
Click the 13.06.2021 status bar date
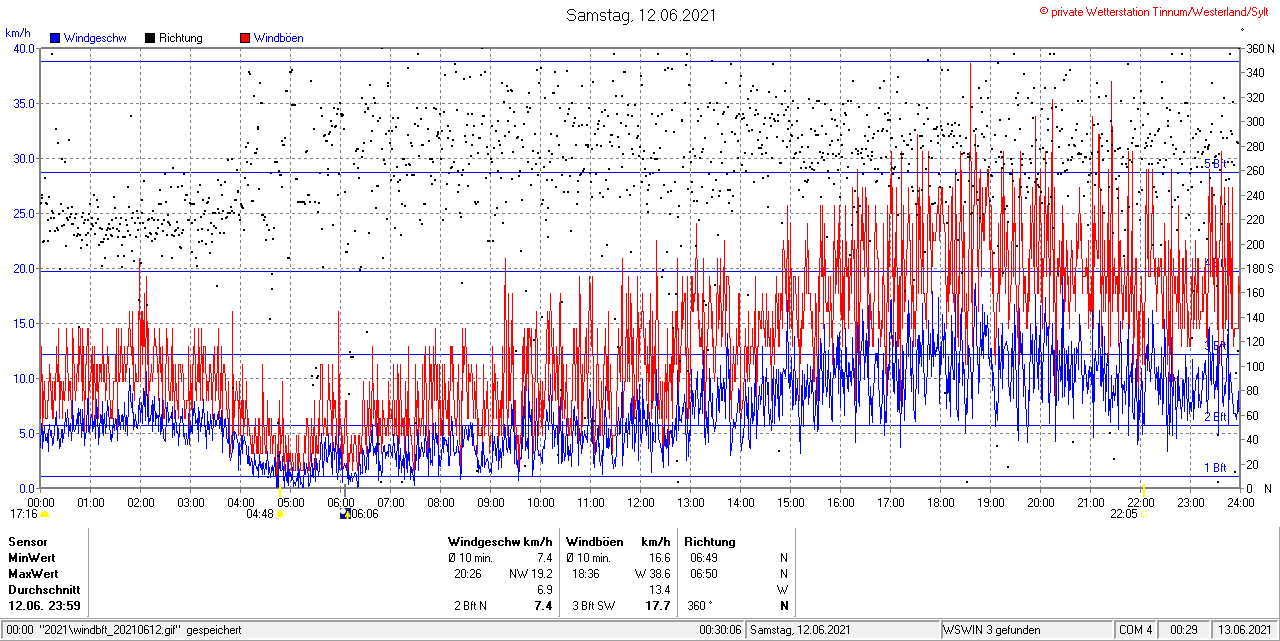coord(1244,630)
